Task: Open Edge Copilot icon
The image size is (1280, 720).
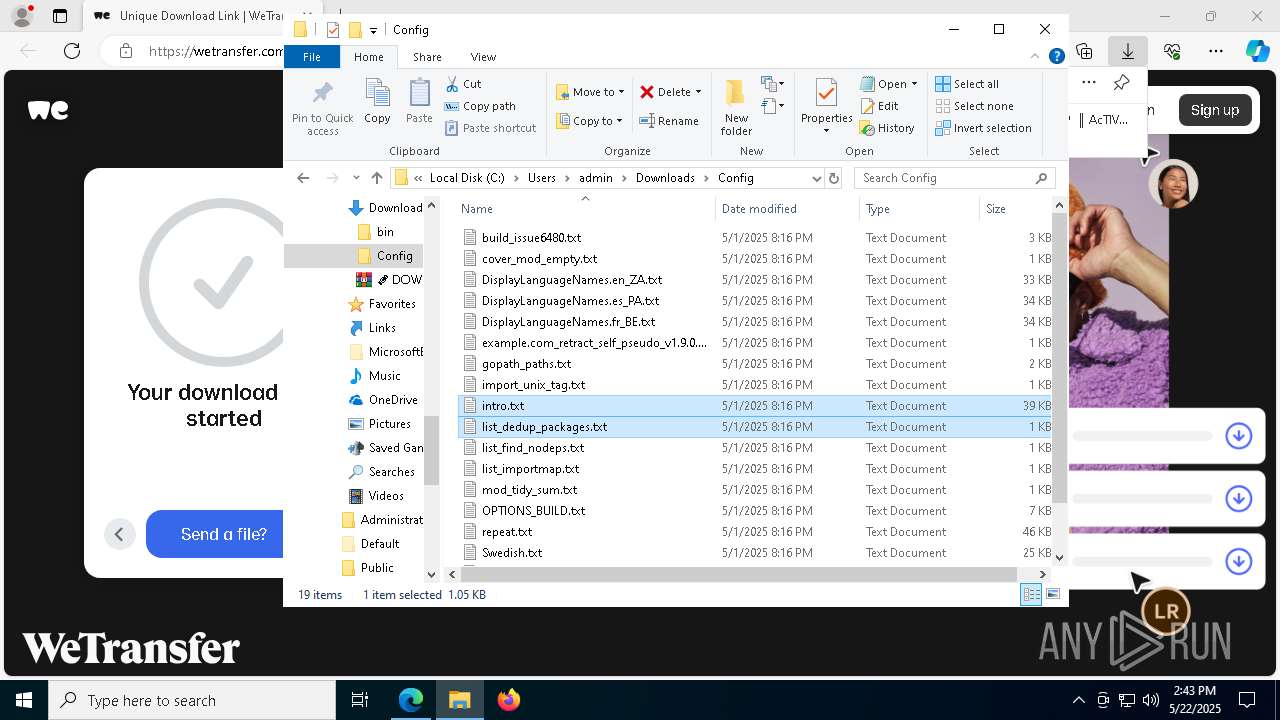Action: point(1257,51)
